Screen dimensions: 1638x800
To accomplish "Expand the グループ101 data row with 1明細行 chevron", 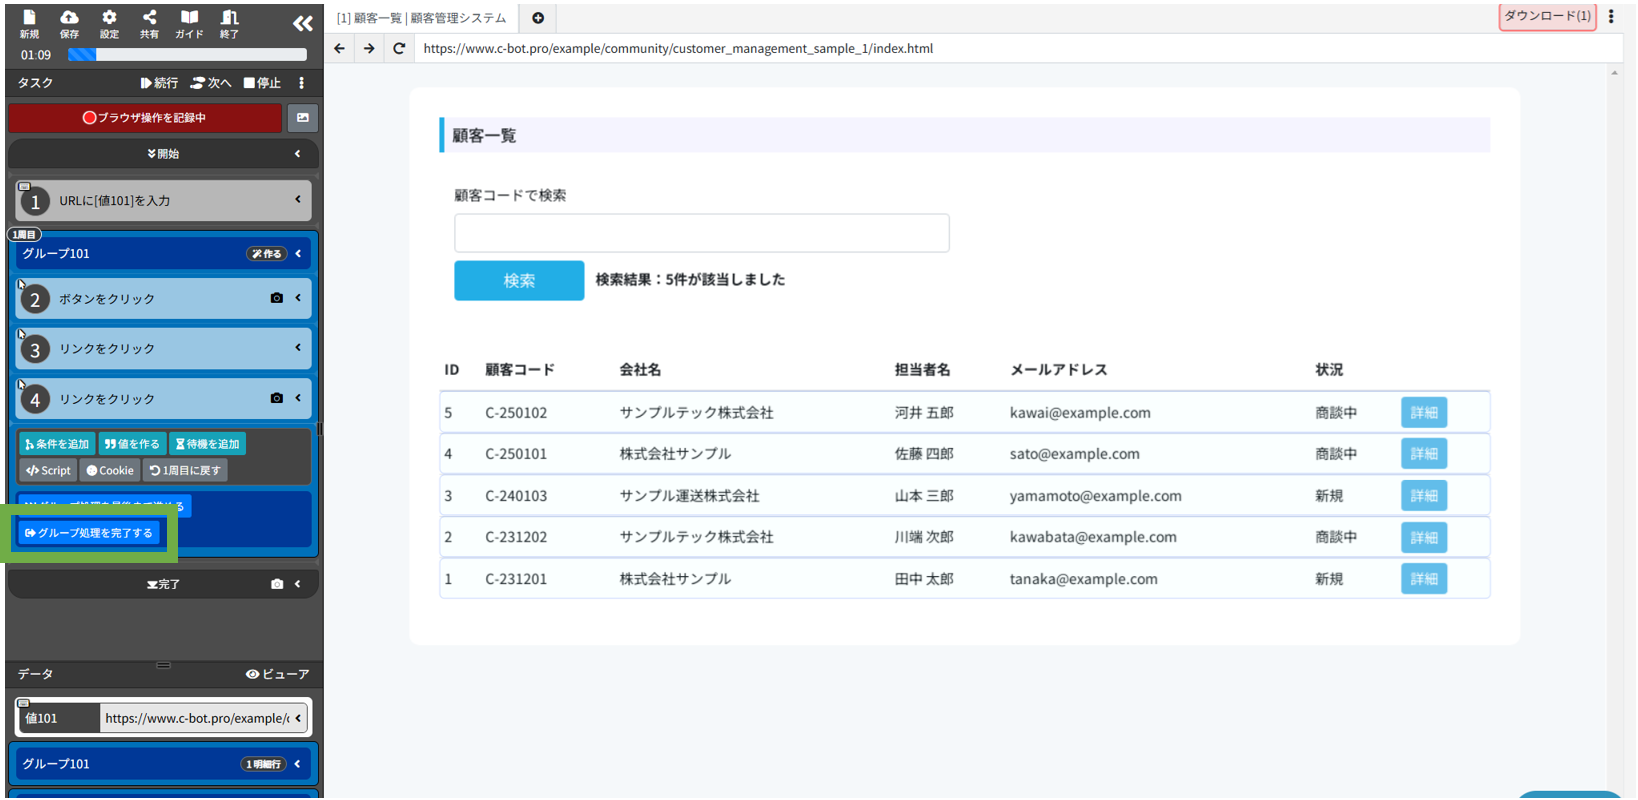I will 298,764.
